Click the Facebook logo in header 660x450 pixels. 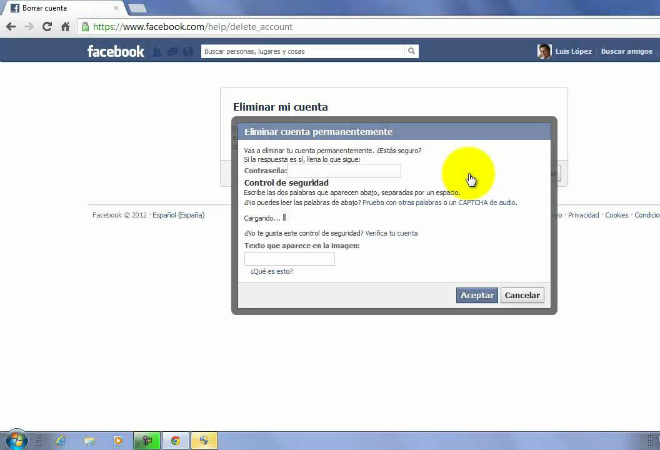click(115, 51)
